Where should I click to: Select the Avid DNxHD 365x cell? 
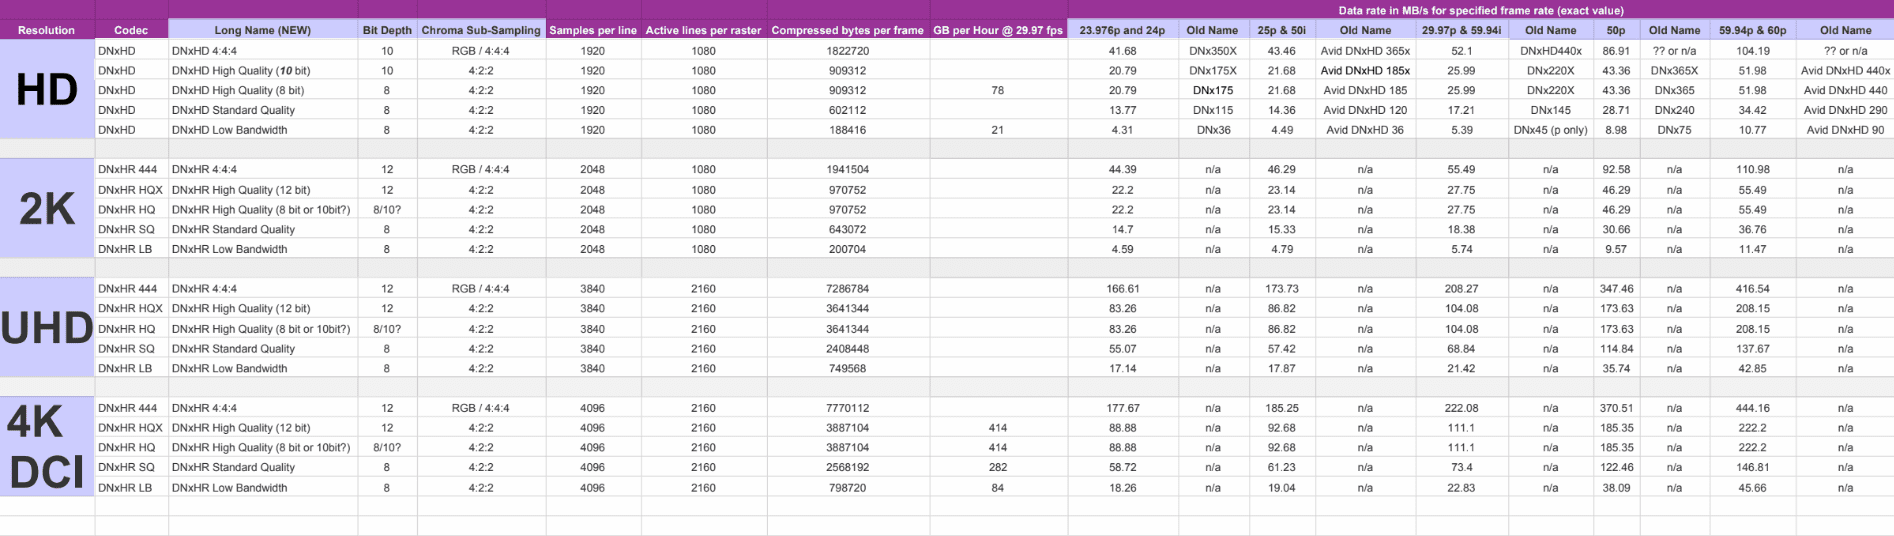pyautogui.click(x=1365, y=50)
